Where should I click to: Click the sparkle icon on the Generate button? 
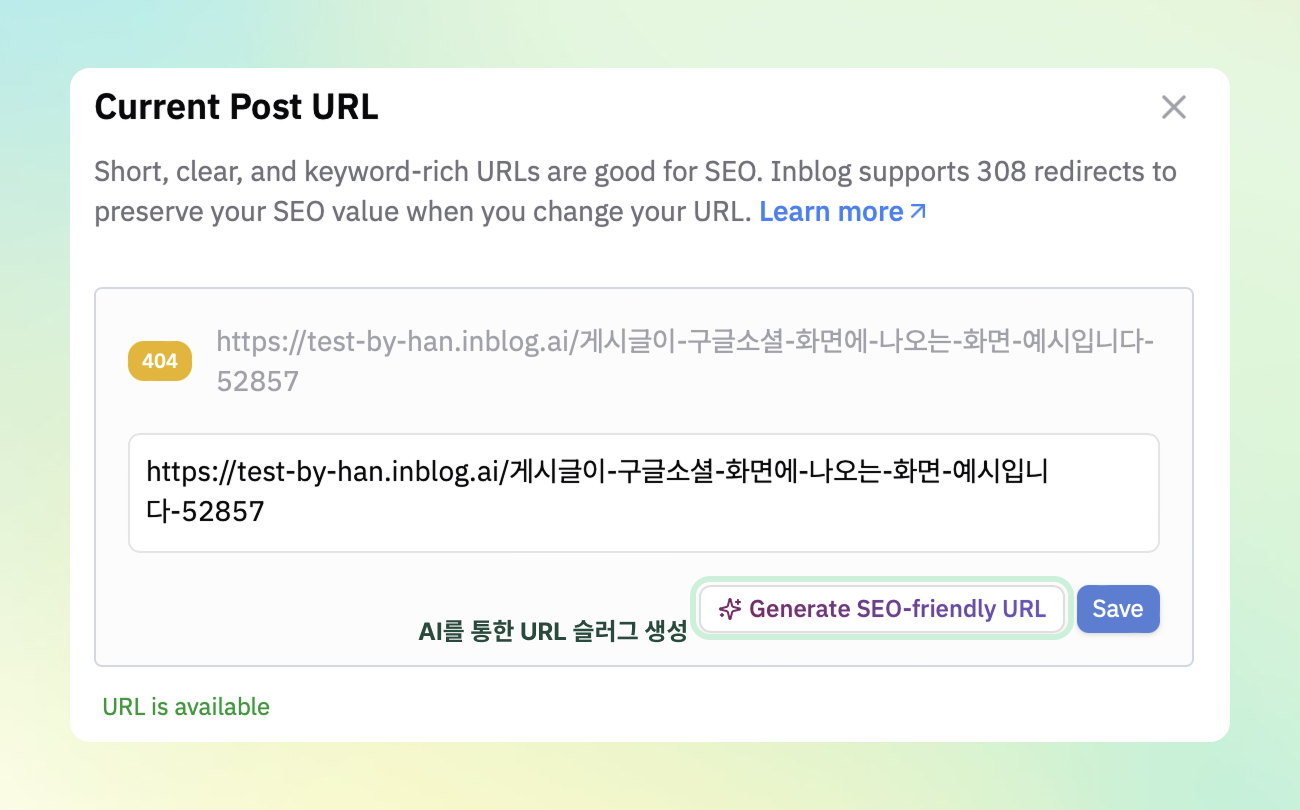click(730, 609)
